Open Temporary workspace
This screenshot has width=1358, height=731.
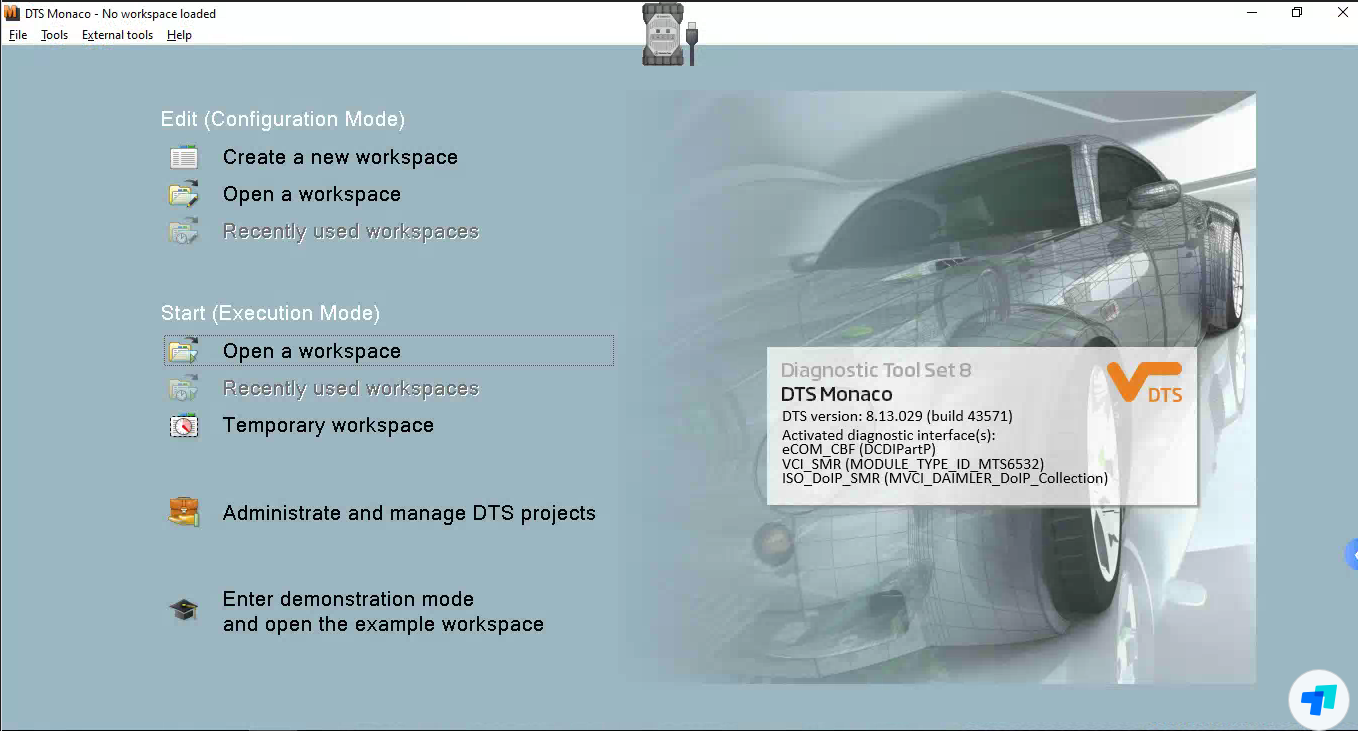328,425
